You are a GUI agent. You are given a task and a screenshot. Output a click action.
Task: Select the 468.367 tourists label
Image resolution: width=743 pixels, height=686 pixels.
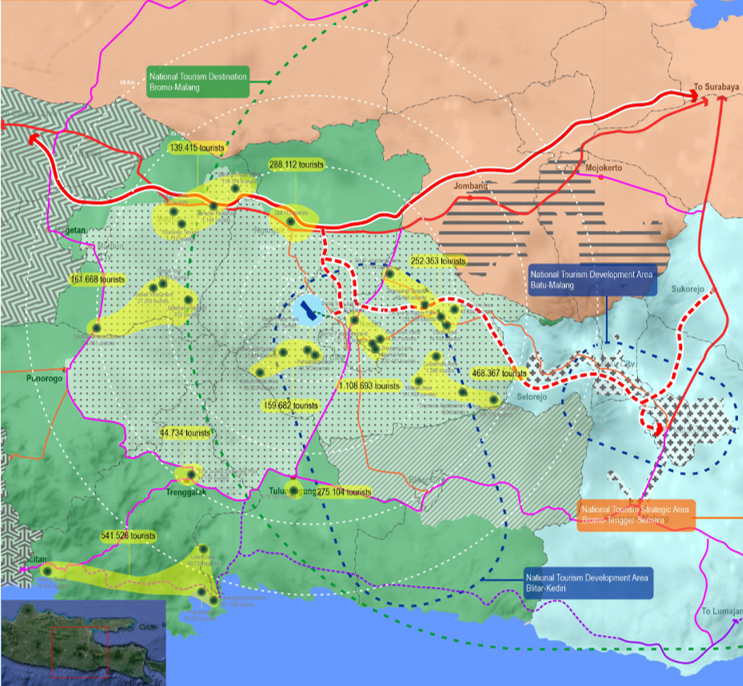click(498, 373)
